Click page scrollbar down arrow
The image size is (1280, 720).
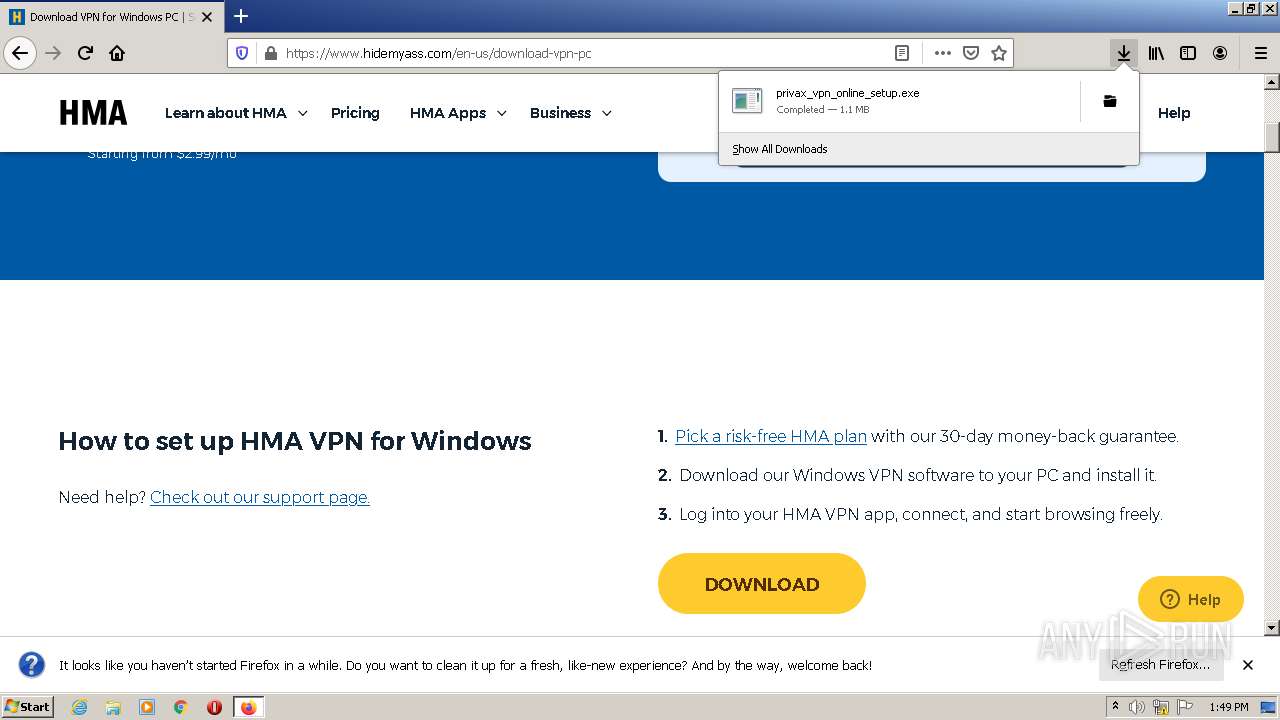click(1272, 628)
